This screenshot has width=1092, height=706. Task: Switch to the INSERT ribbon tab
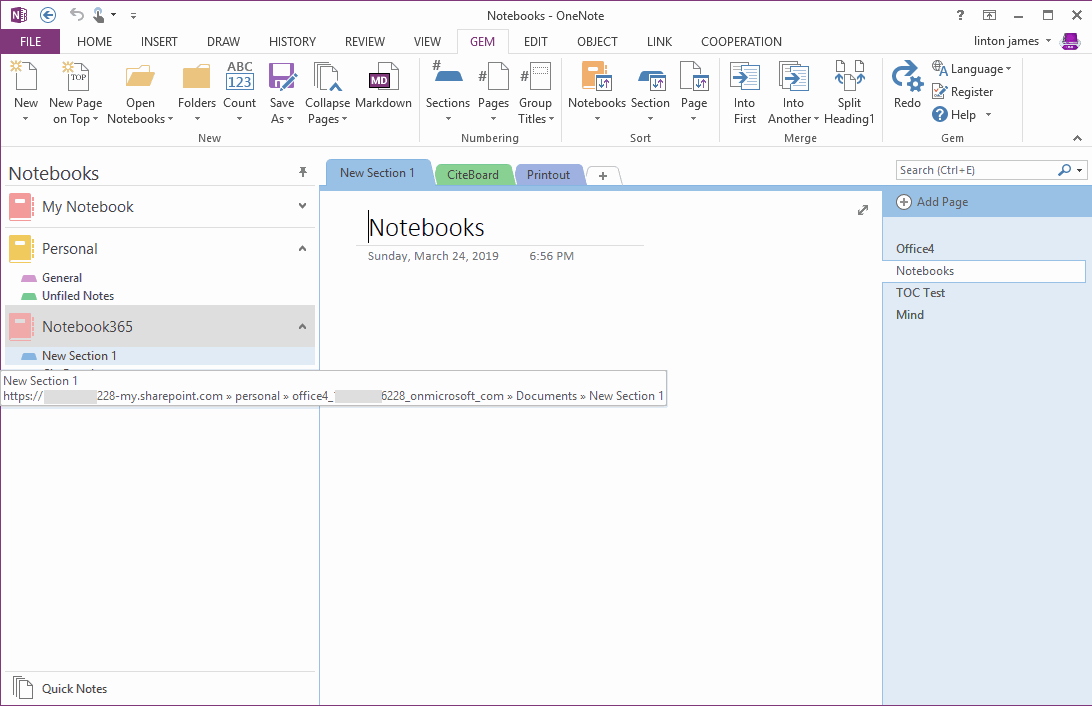[159, 42]
